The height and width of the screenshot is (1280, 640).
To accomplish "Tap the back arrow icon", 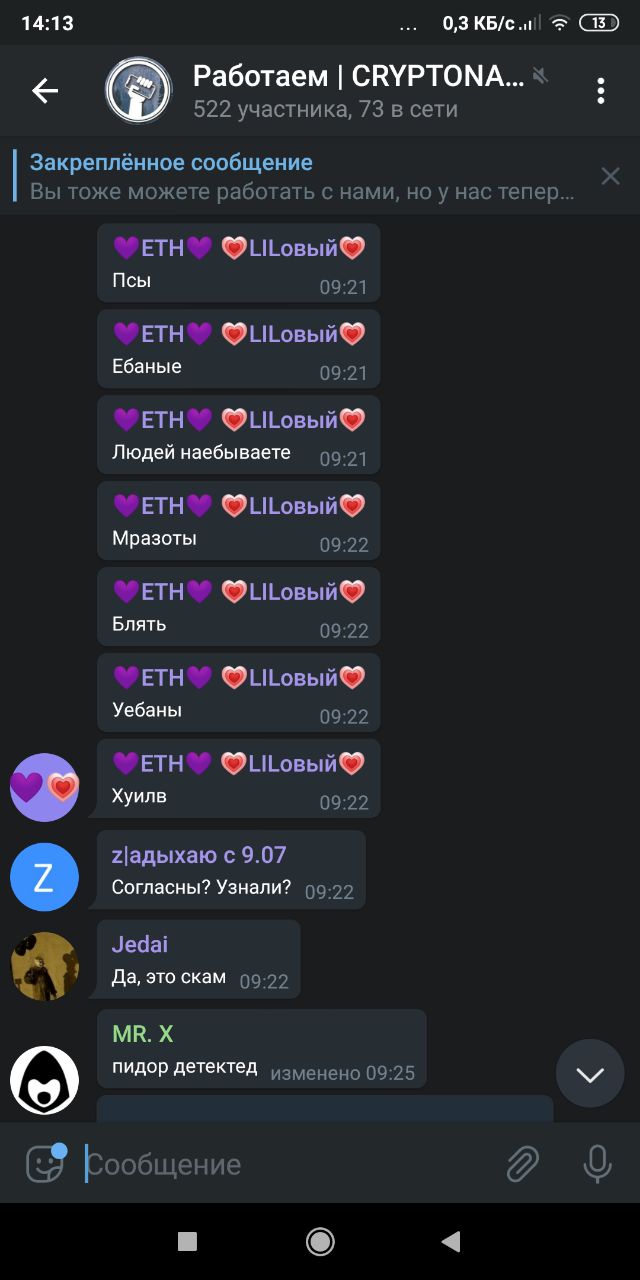I will 45,91.
